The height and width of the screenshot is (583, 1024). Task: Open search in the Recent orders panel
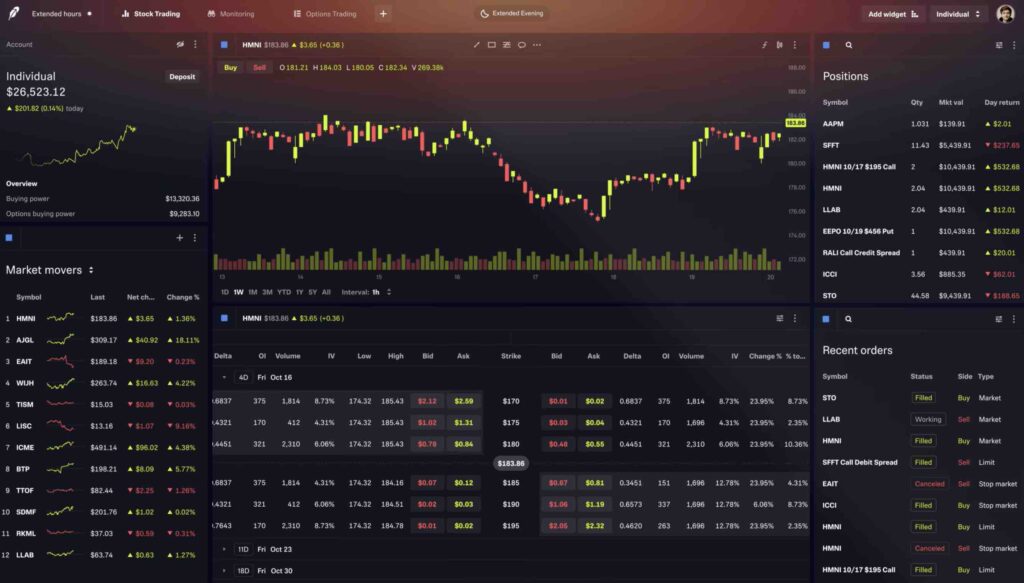coord(849,319)
